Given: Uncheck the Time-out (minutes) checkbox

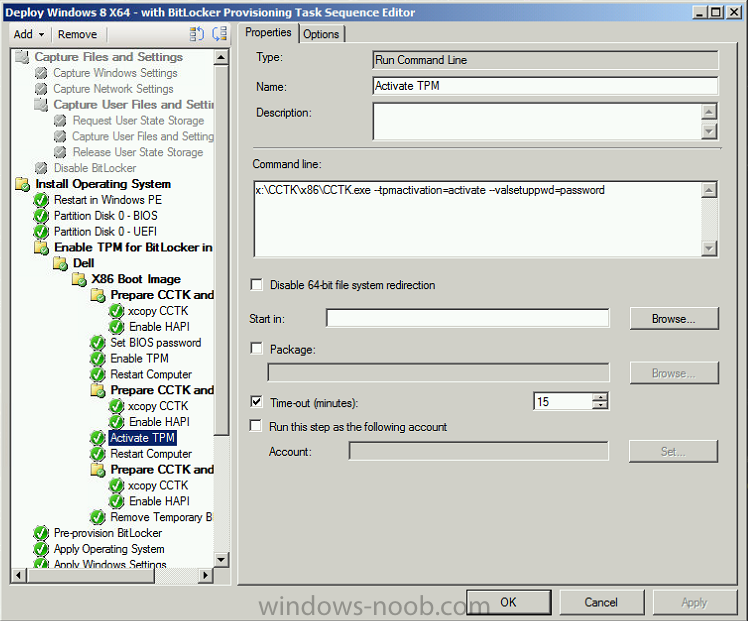Looking at the screenshot, I should [x=257, y=402].
